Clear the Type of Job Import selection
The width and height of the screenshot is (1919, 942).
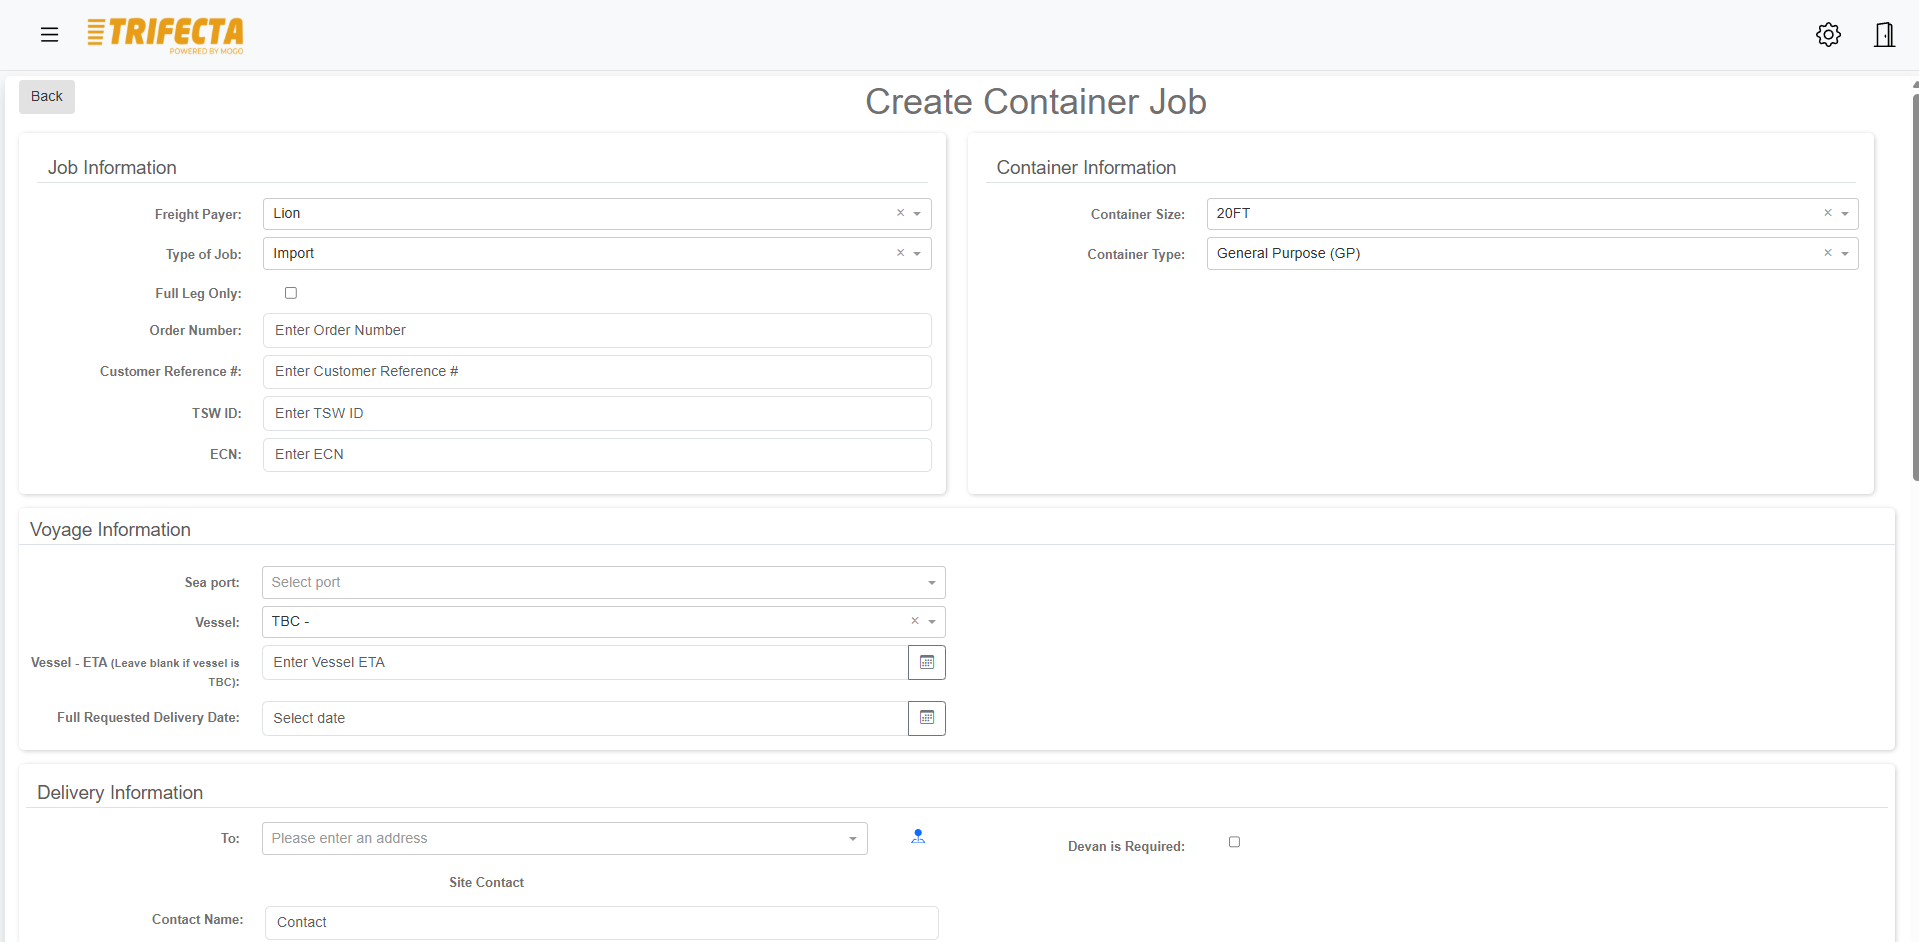click(900, 253)
